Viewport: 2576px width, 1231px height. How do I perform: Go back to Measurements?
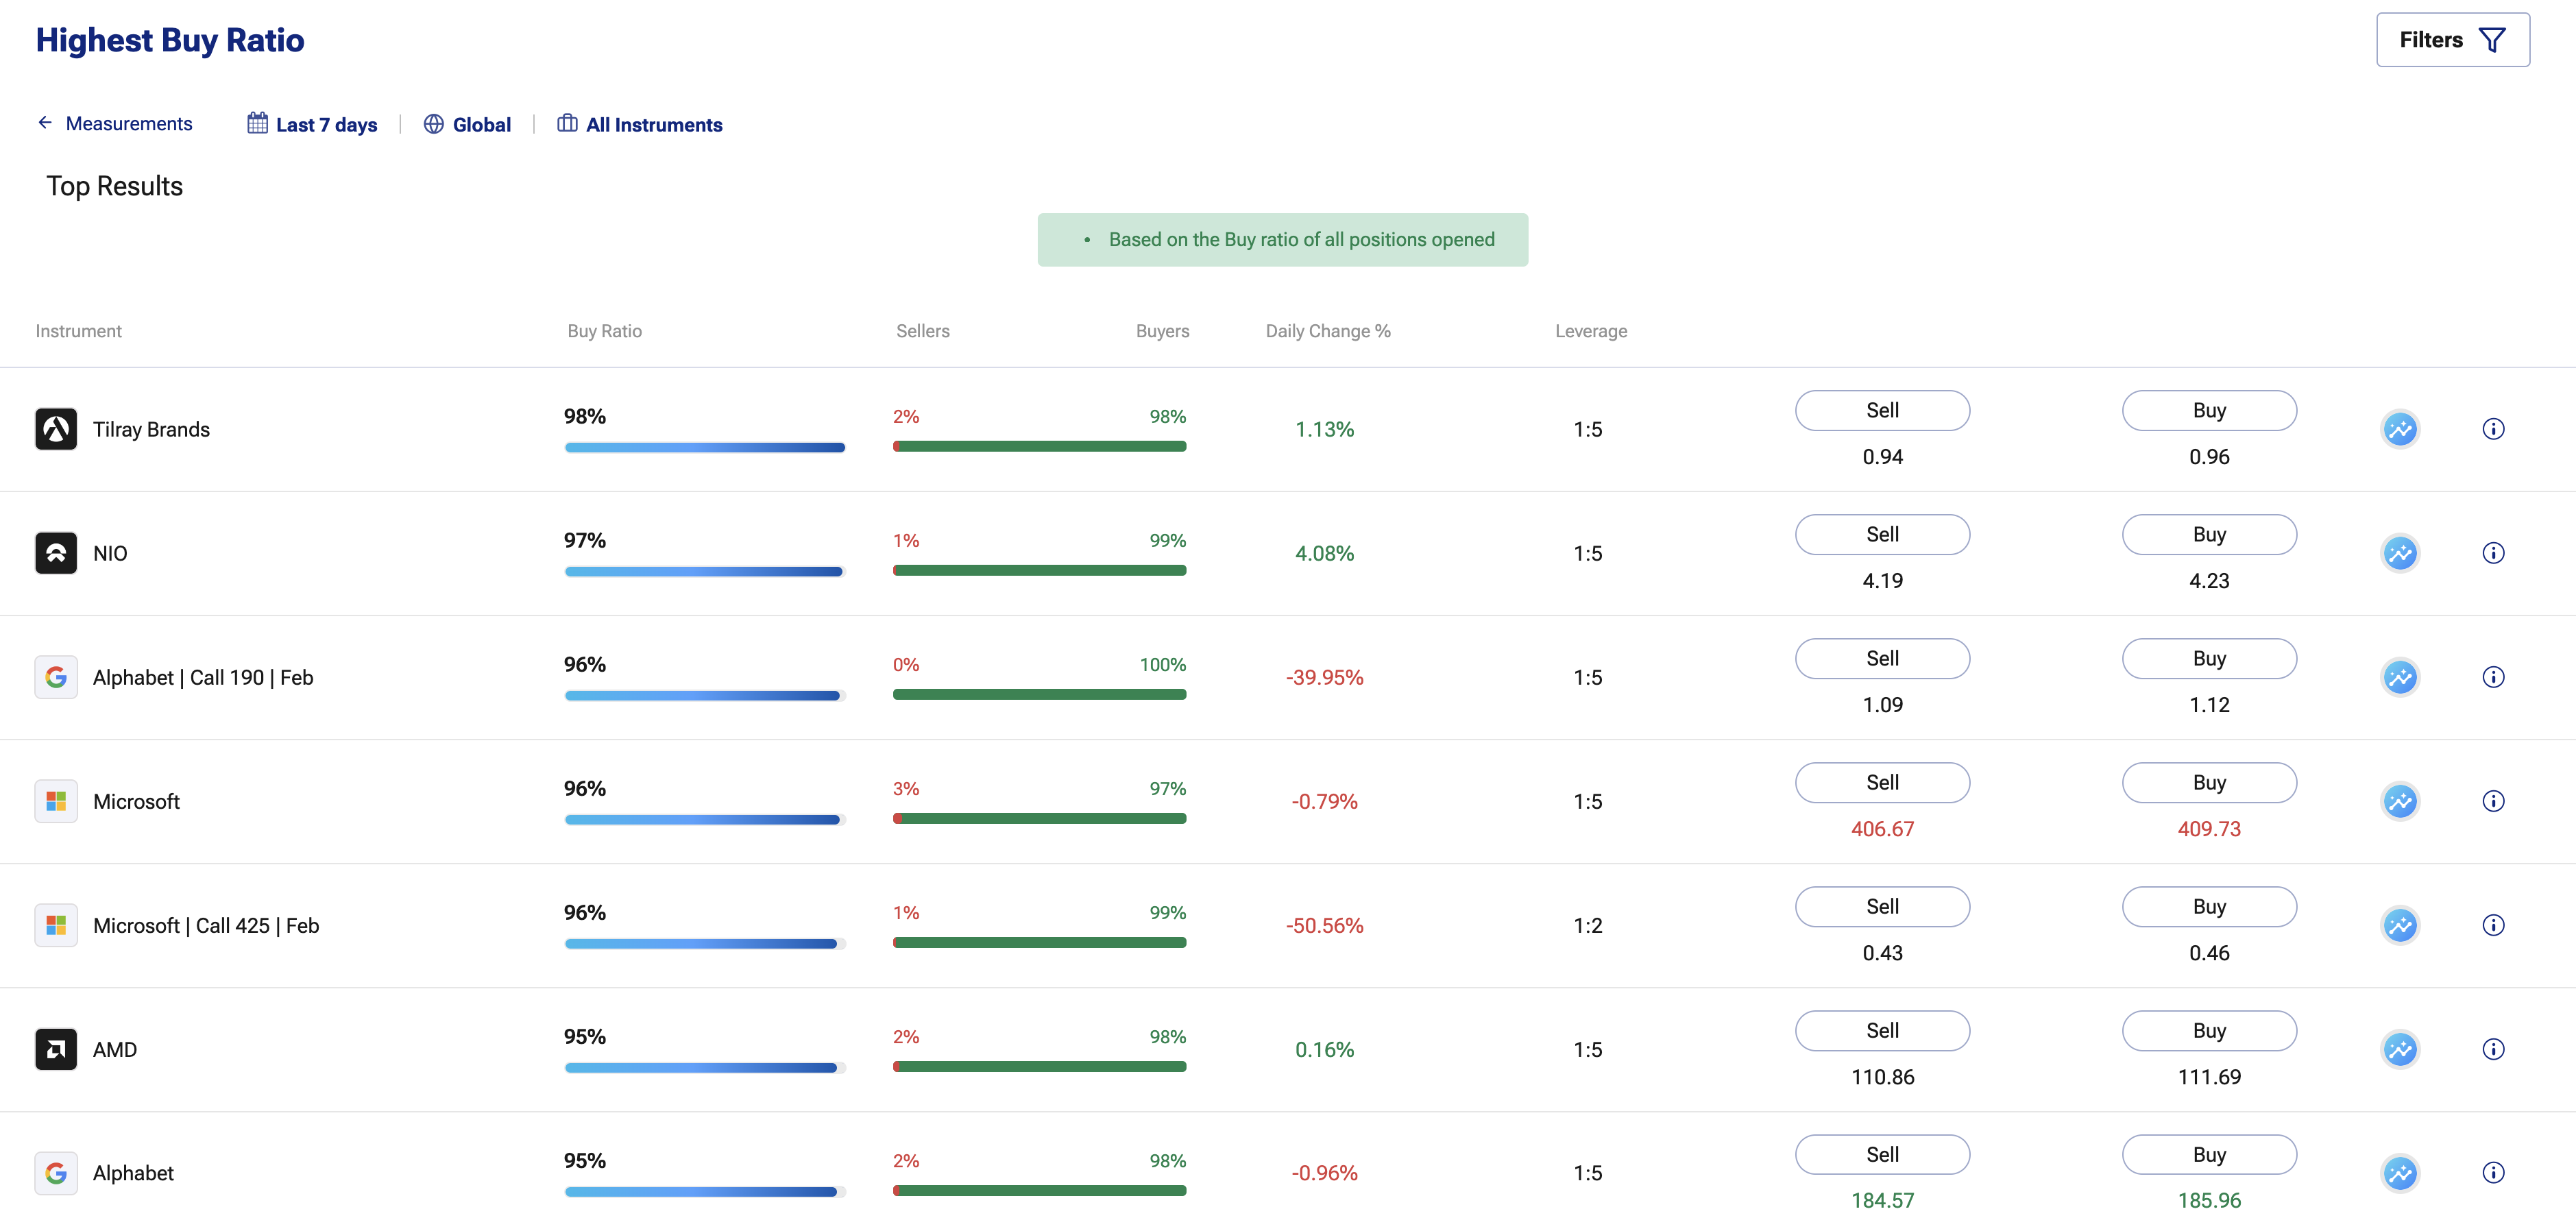[x=115, y=123]
